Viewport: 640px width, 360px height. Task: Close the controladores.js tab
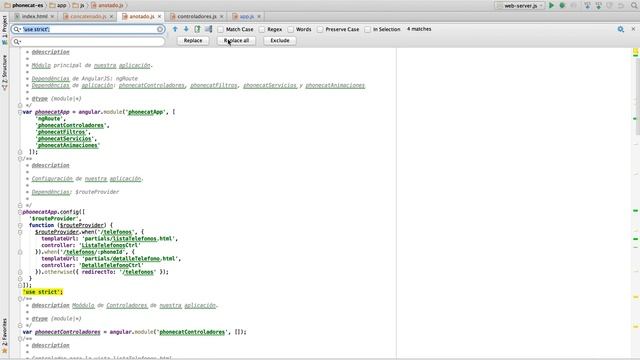pos(222,16)
